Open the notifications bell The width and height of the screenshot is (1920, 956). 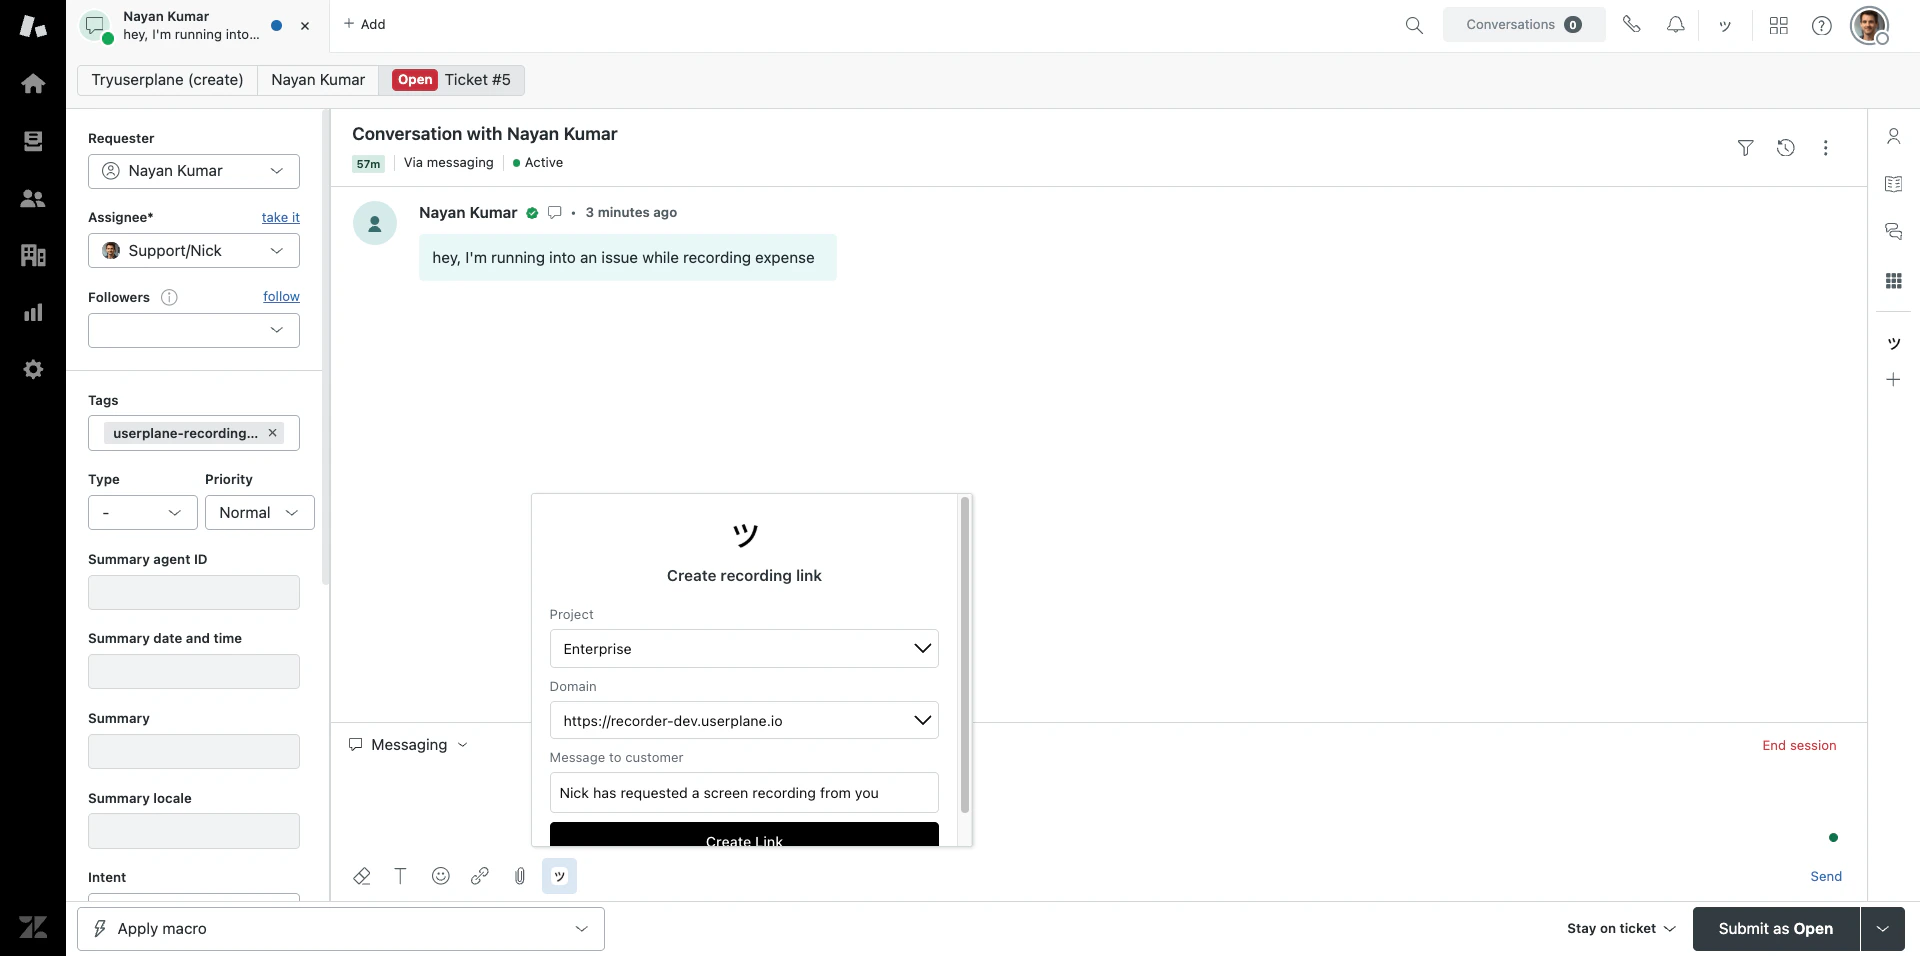pyautogui.click(x=1675, y=24)
